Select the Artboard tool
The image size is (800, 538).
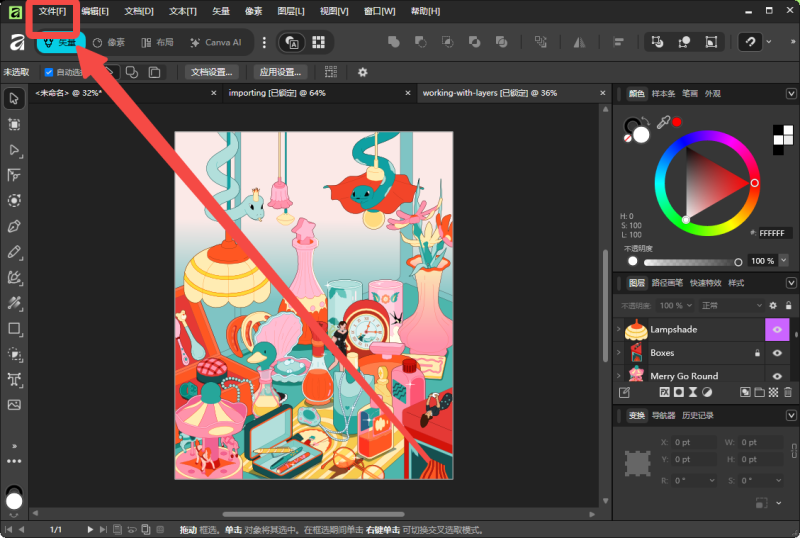pyautogui.click(x=14, y=124)
